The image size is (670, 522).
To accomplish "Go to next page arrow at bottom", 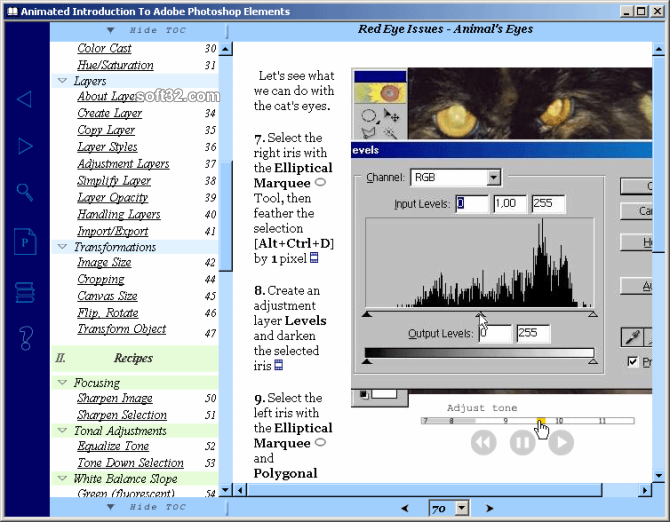I will (x=490, y=508).
